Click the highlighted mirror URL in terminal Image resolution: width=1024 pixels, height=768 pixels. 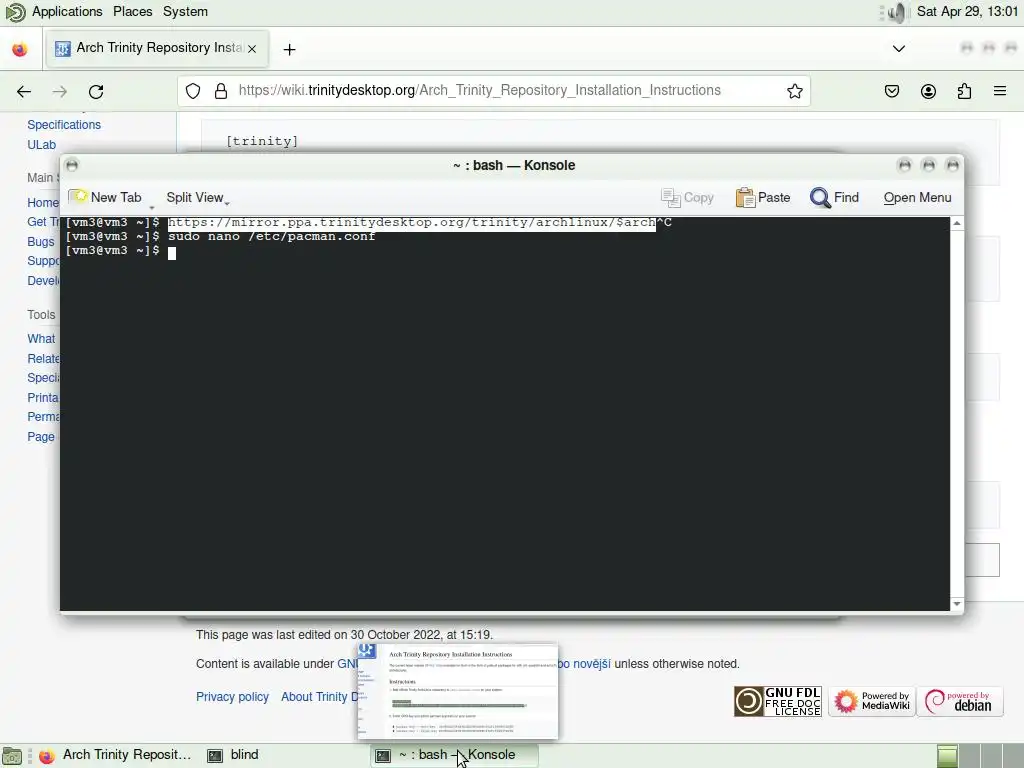pos(411,223)
